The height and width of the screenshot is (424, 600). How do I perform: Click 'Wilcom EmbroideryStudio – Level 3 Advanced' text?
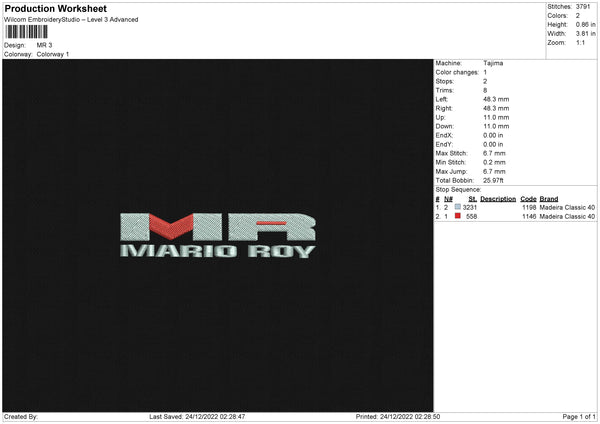pyautogui.click(x=71, y=20)
